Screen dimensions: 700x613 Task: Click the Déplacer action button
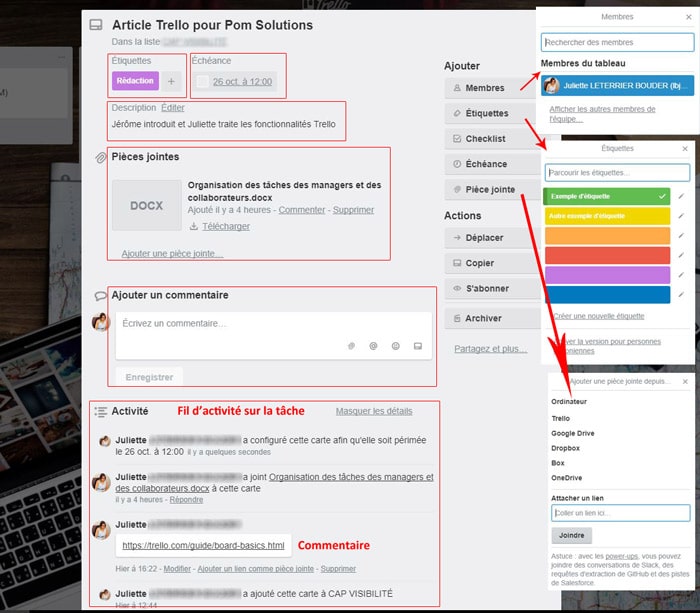[492, 238]
